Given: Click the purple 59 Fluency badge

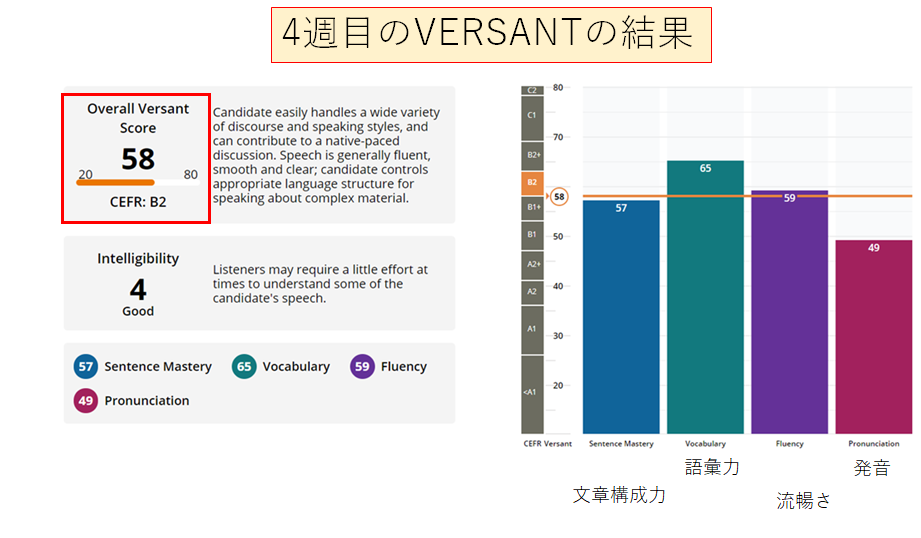Looking at the screenshot, I should [x=362, y=367].
